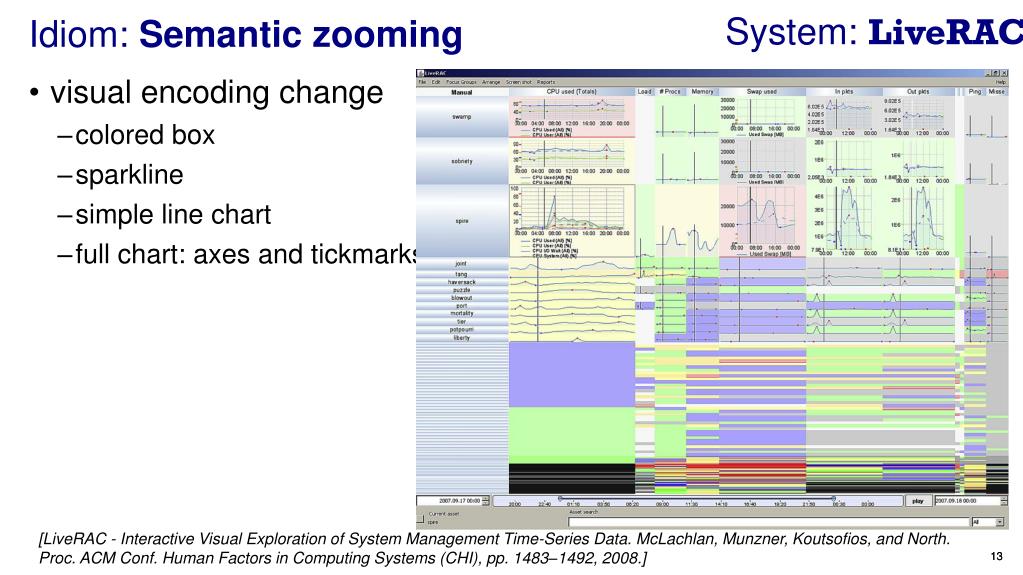Viewport: 1023px width, 575px height.
Task: Click the black CPU colored block
Action: point(572,479)
